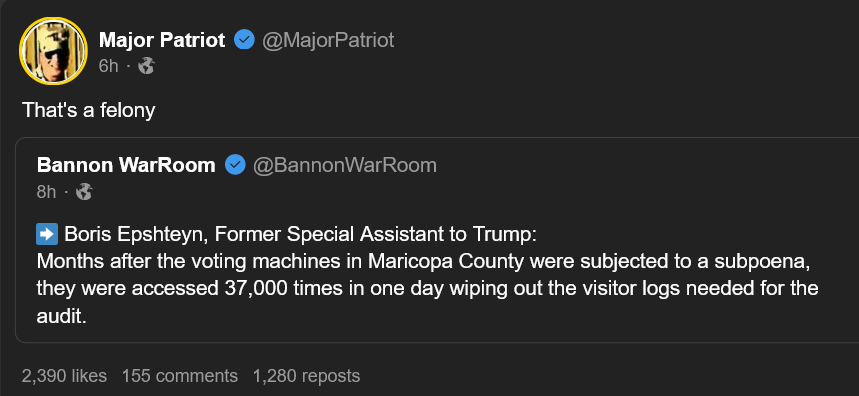Click the verified badge beside Bannon WarRoom
This screenshot has width=859, height=396.
coord(235,165)
